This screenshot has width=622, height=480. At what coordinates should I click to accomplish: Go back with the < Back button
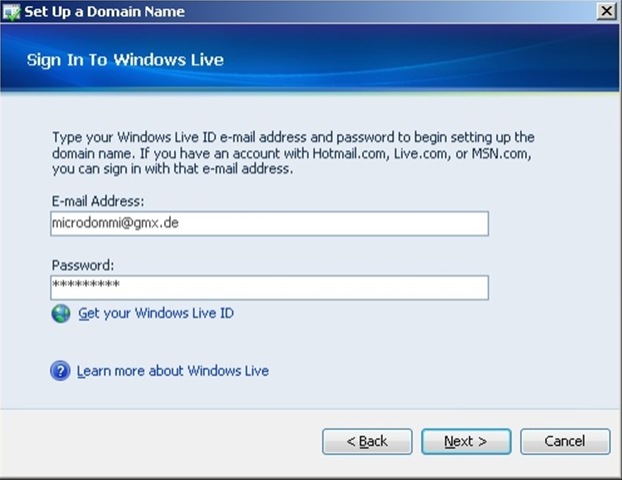[x=367, y=441]
